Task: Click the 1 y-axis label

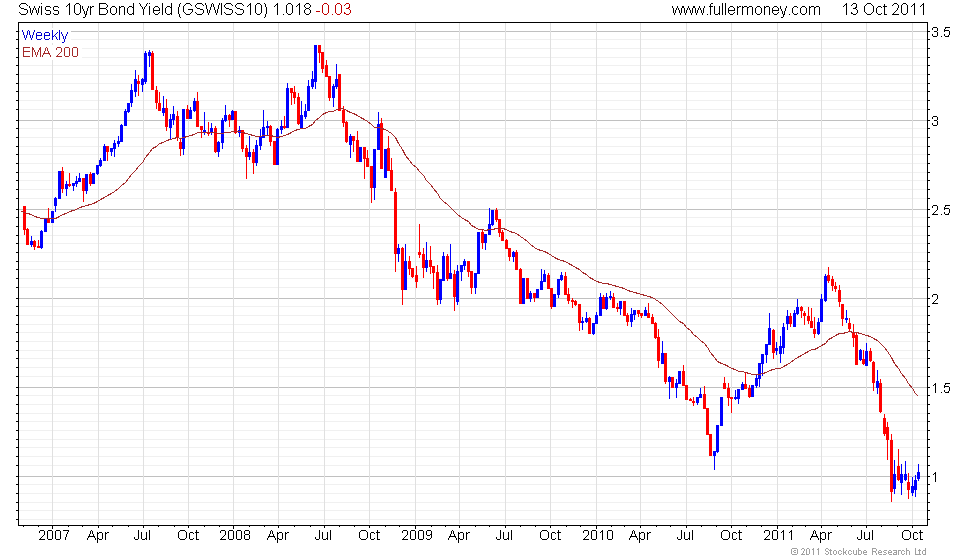Action: pos(935,477)
